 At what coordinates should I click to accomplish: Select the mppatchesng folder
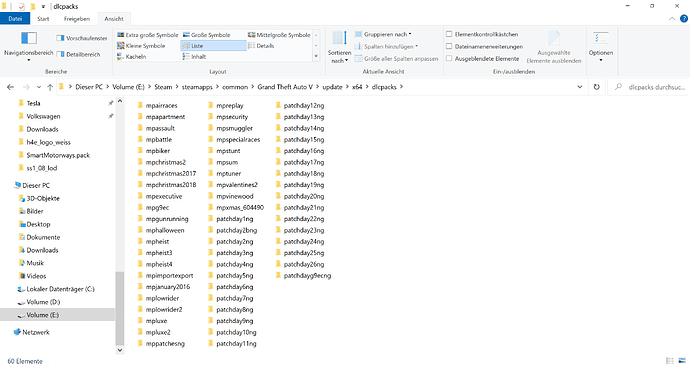(161, 344)
